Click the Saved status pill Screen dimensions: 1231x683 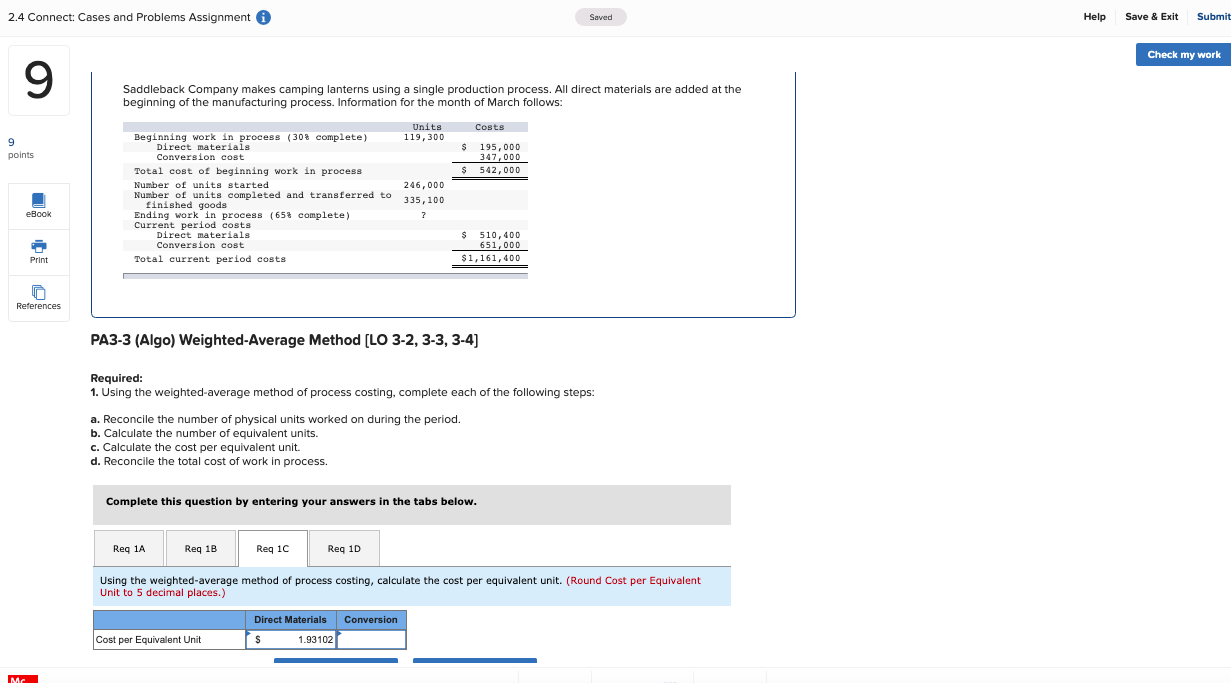point(600,17)
